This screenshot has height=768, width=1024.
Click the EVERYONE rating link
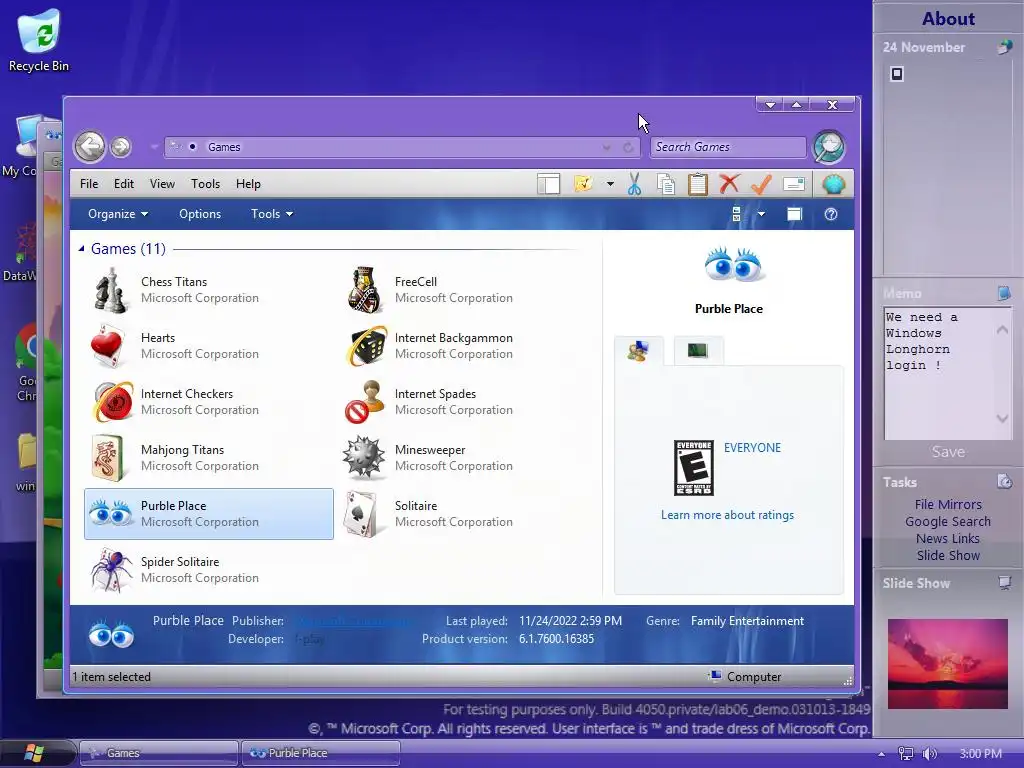pos(752,447)
